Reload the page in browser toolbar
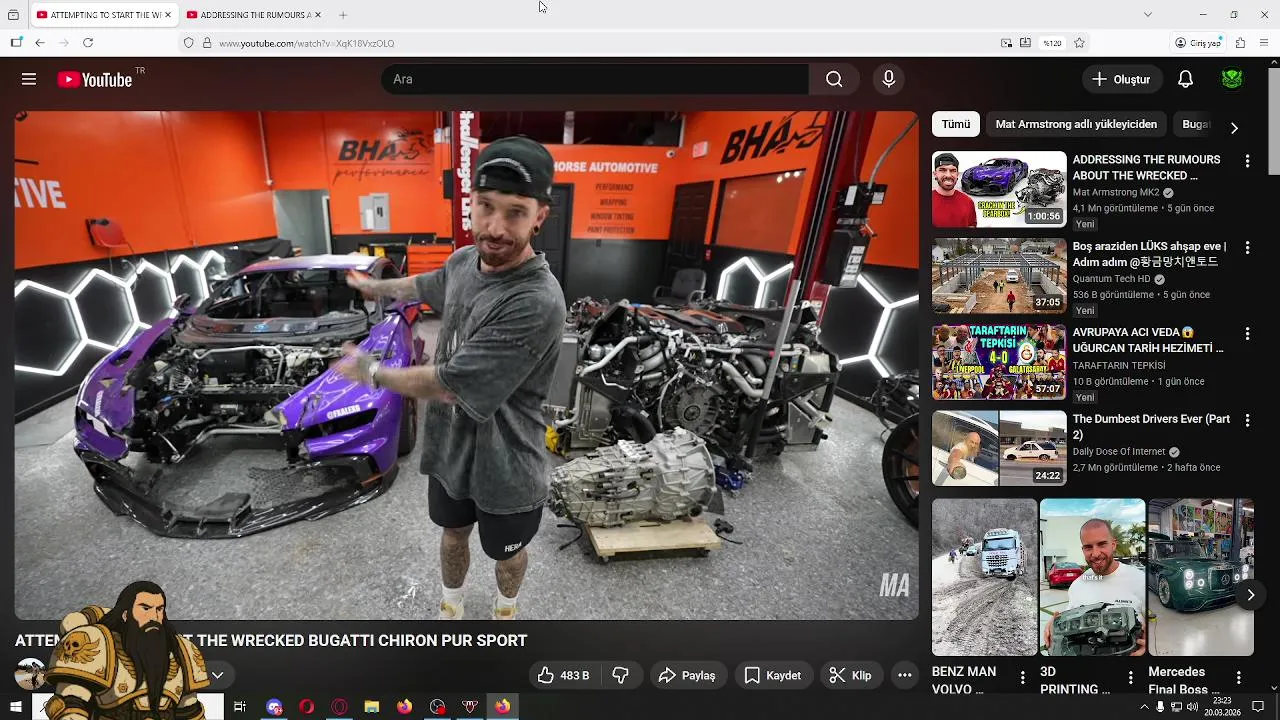The width and height of the screenshot is (1280, 720). [x=88, y=43]
